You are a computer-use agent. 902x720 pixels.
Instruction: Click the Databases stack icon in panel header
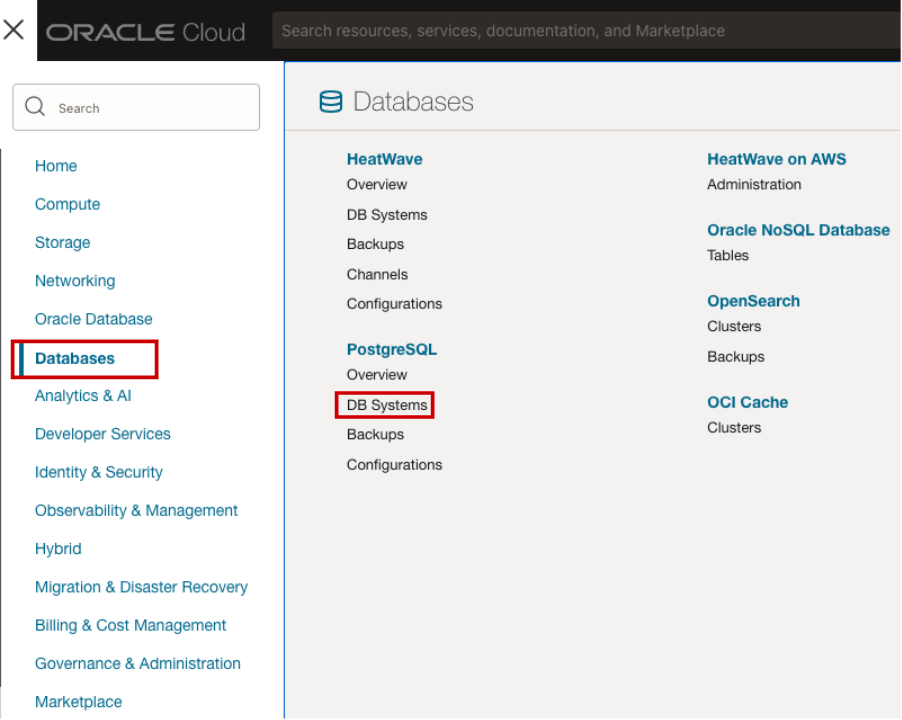tap(331, 102)
